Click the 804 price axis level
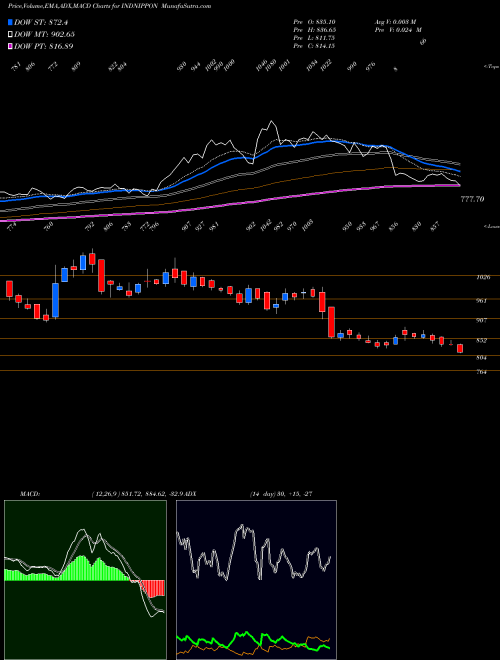500x660 pixels. (481, 358)
